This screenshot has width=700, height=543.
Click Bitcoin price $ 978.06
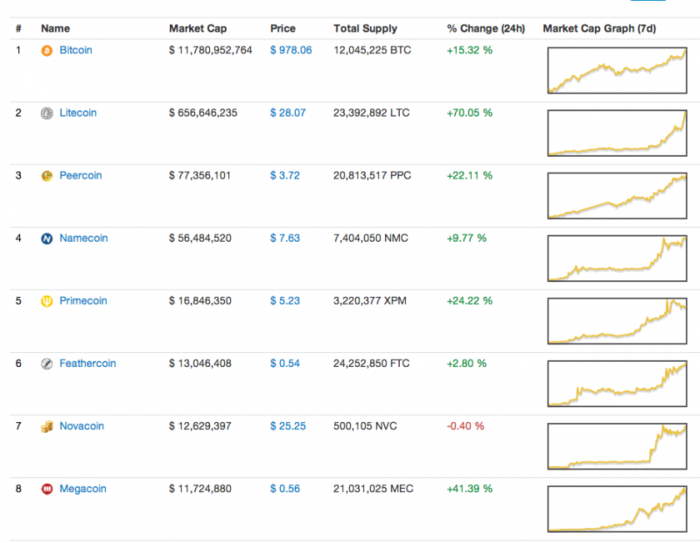click(291, 50)
